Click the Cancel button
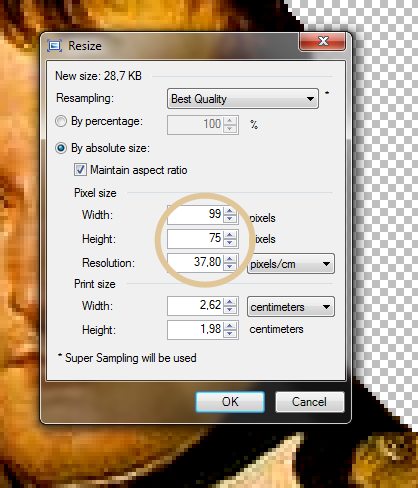 (x=310, y=402)
